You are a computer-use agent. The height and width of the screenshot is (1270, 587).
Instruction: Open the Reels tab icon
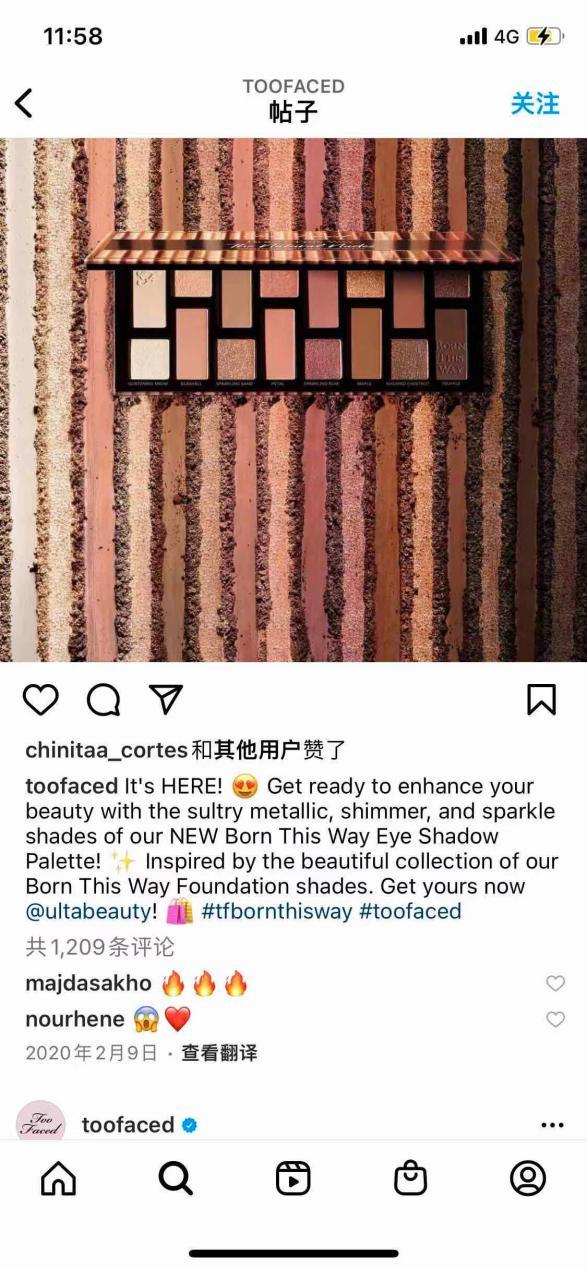coord(293,1178)
